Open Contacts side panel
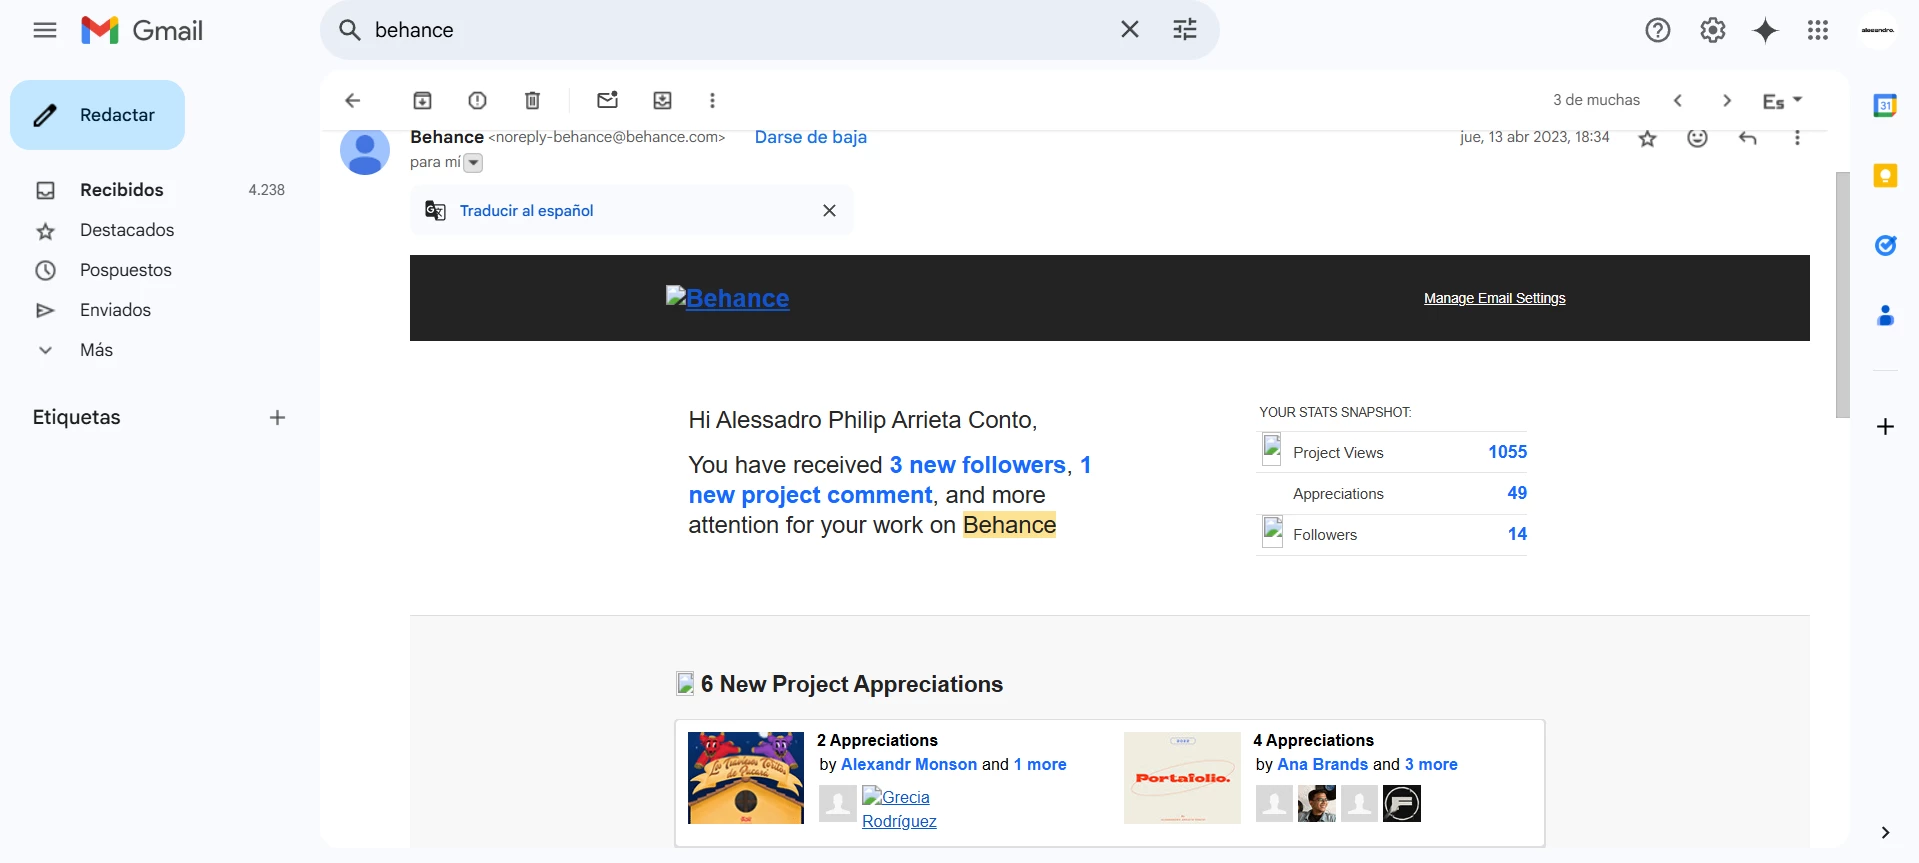This screenshot has width=1919, height=863. tap(1885, 316)
